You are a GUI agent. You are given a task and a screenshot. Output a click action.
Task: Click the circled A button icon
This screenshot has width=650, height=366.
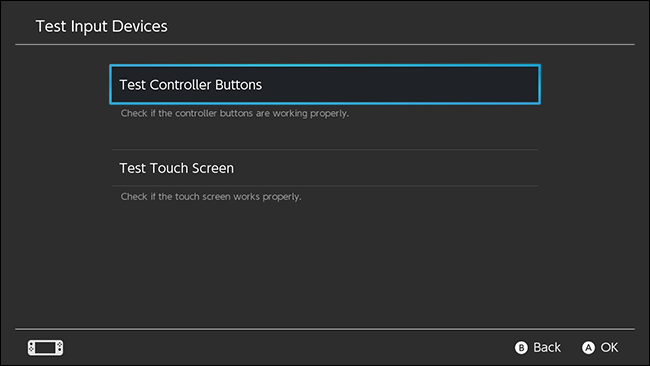588,347
